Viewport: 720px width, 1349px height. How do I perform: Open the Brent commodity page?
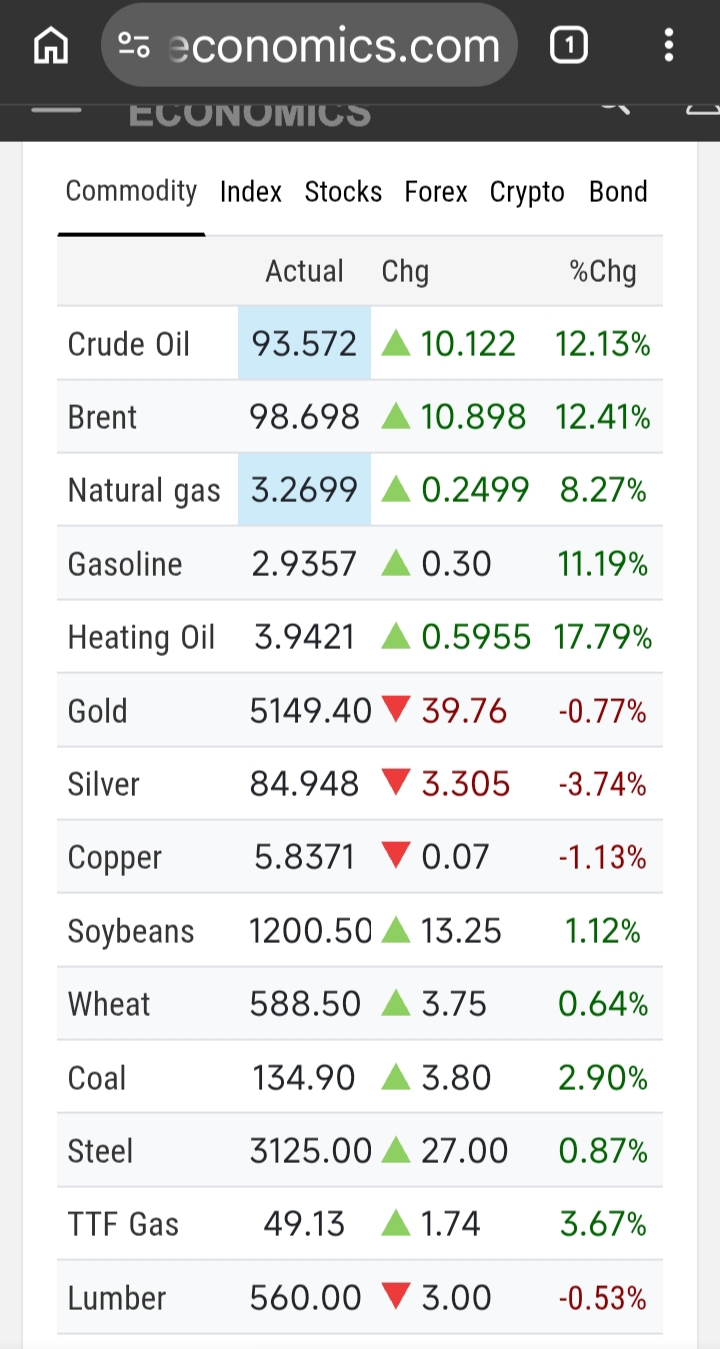click(x=102, y=418)
